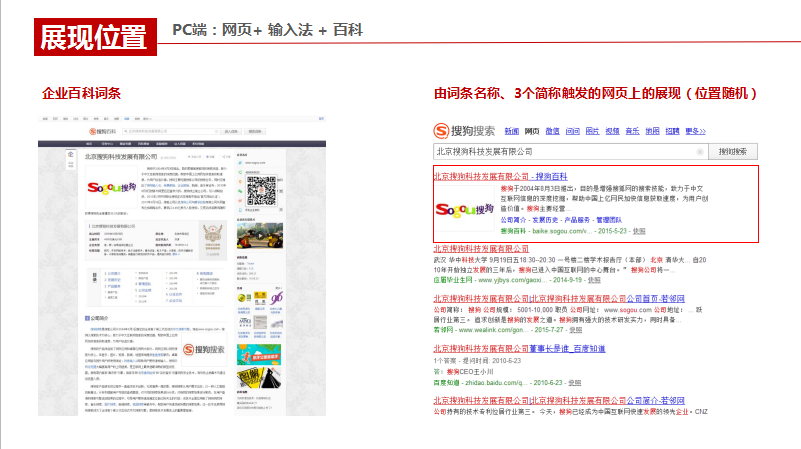The width and height of the screenshot is (801, 449).
Task: Open 管理团队 sublink in Baike result
Action: pyautogui.click(x=609, y=220)
